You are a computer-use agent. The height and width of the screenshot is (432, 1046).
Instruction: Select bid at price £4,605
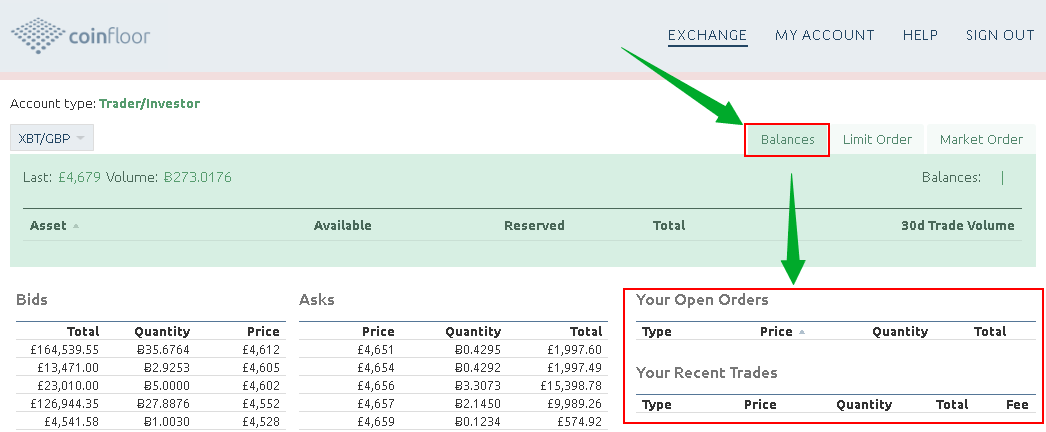151,367
